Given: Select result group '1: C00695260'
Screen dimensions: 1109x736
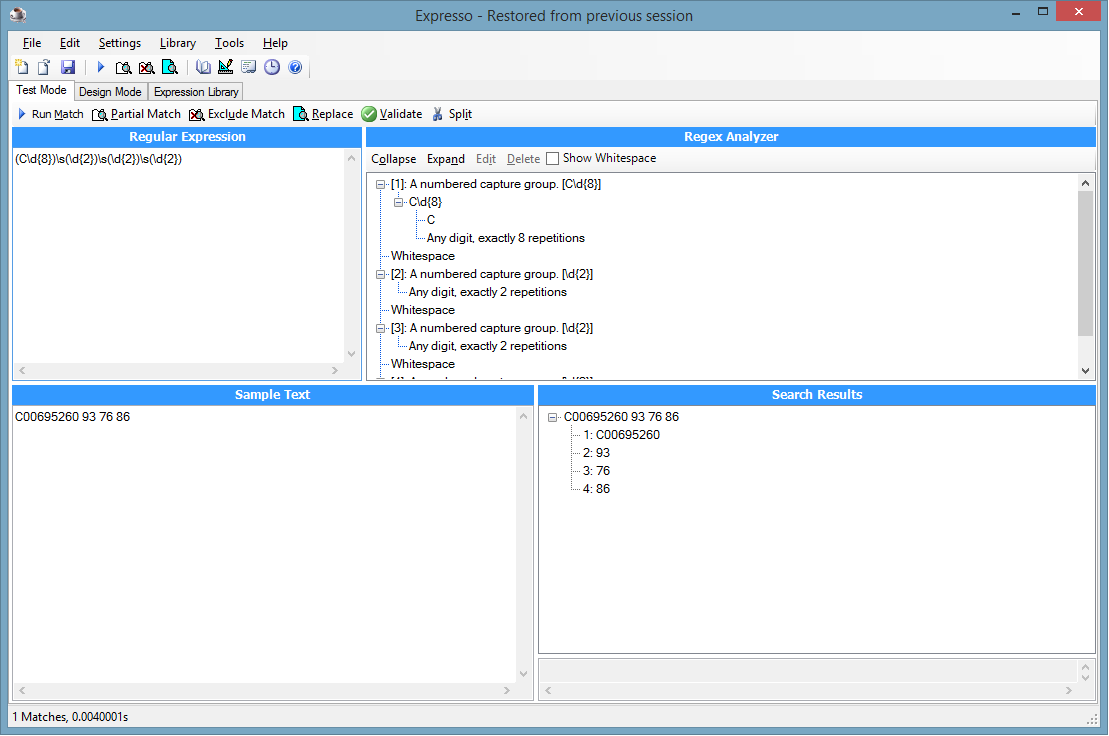Looking at the screenshot, I should click(x=621, y=435).
